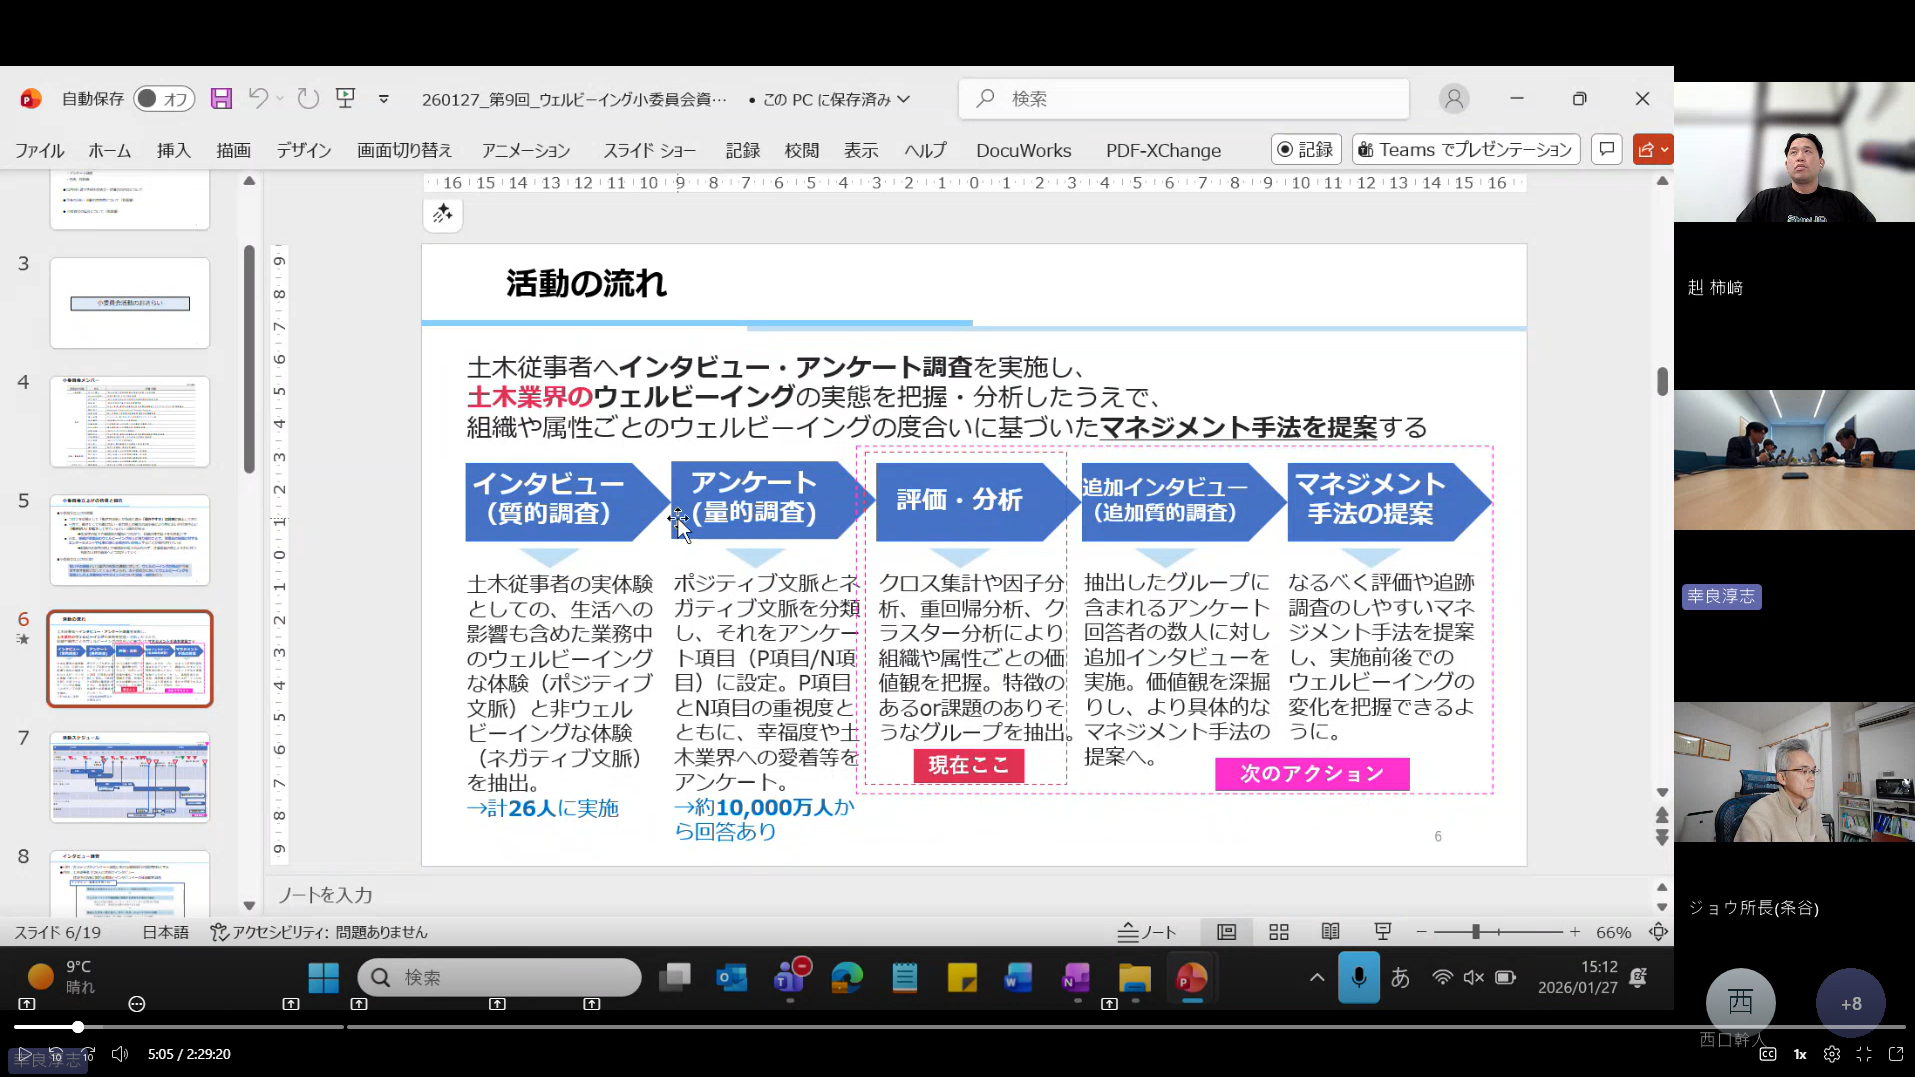Click the 記録 record button
1915x1077 pixels.
[x=1305, y=149]
